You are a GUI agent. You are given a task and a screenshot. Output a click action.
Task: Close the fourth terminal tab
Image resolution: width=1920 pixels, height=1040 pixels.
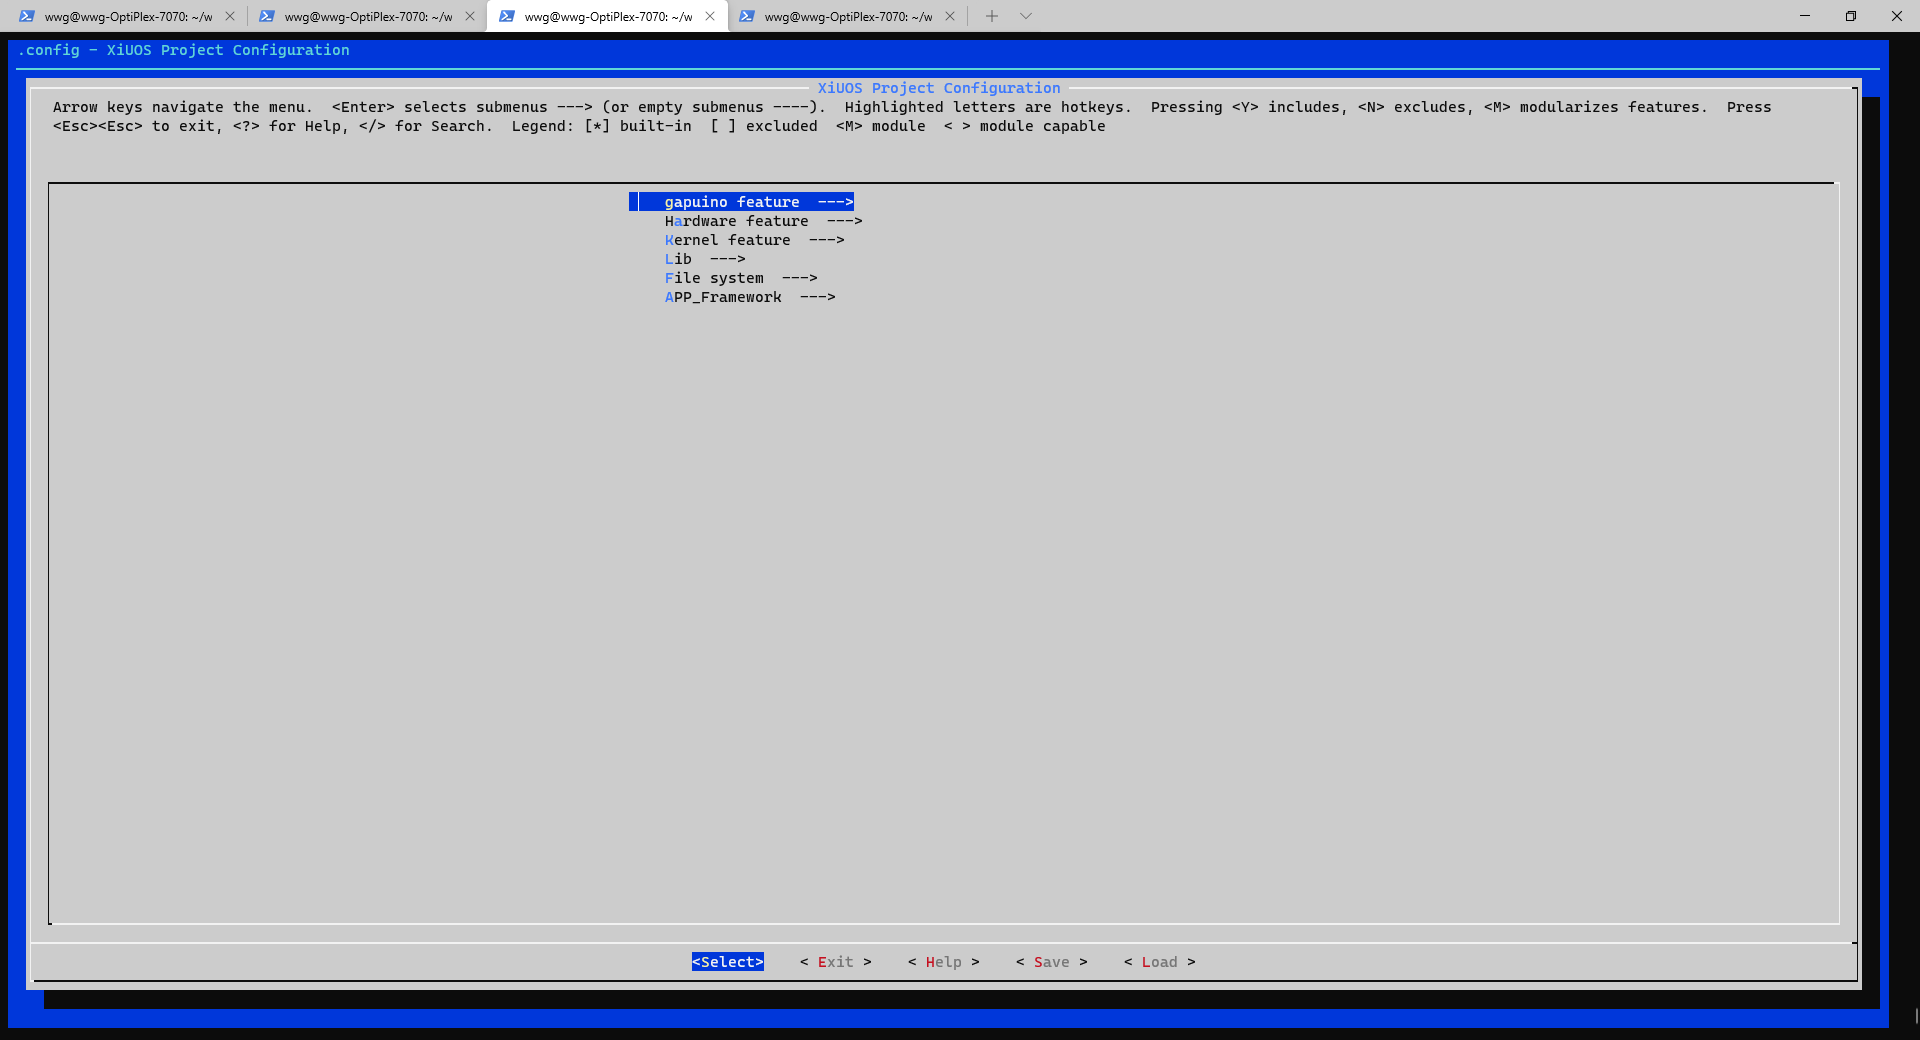point(950,16)
